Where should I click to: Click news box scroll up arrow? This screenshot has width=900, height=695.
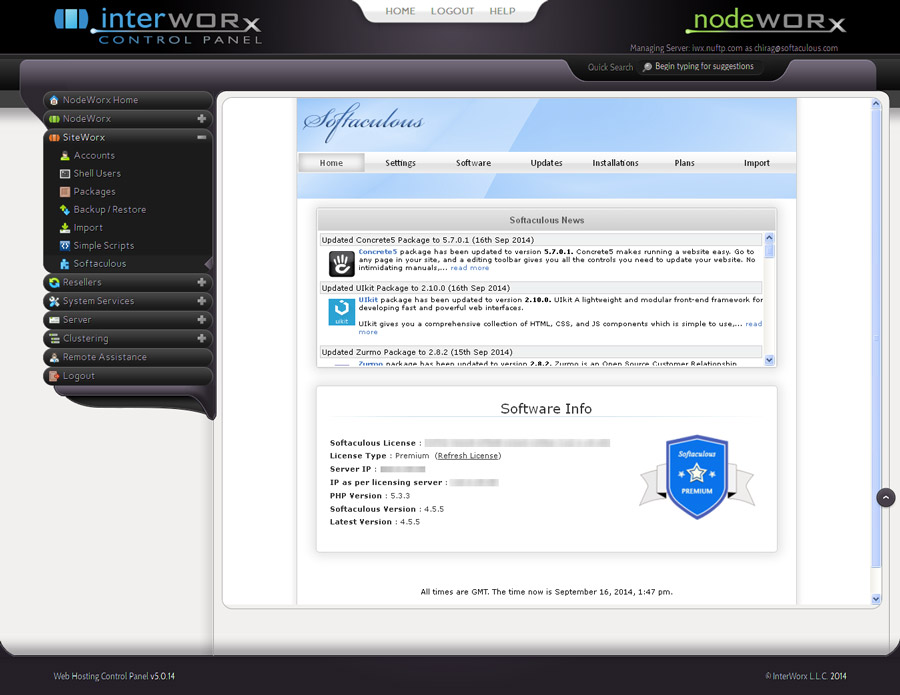point(769,238)
